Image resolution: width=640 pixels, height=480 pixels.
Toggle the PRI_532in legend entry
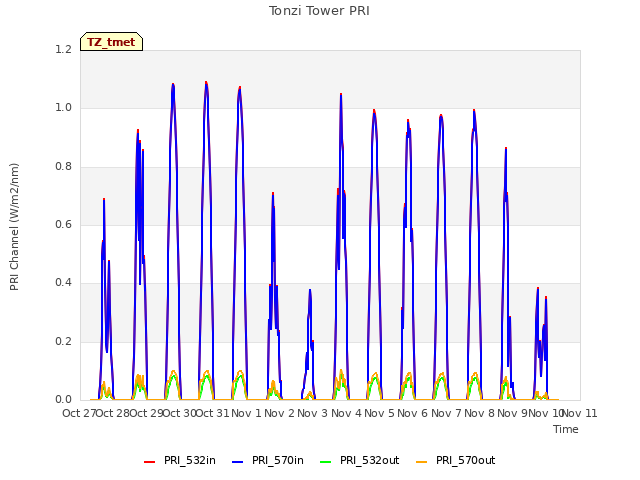point(180,461)
